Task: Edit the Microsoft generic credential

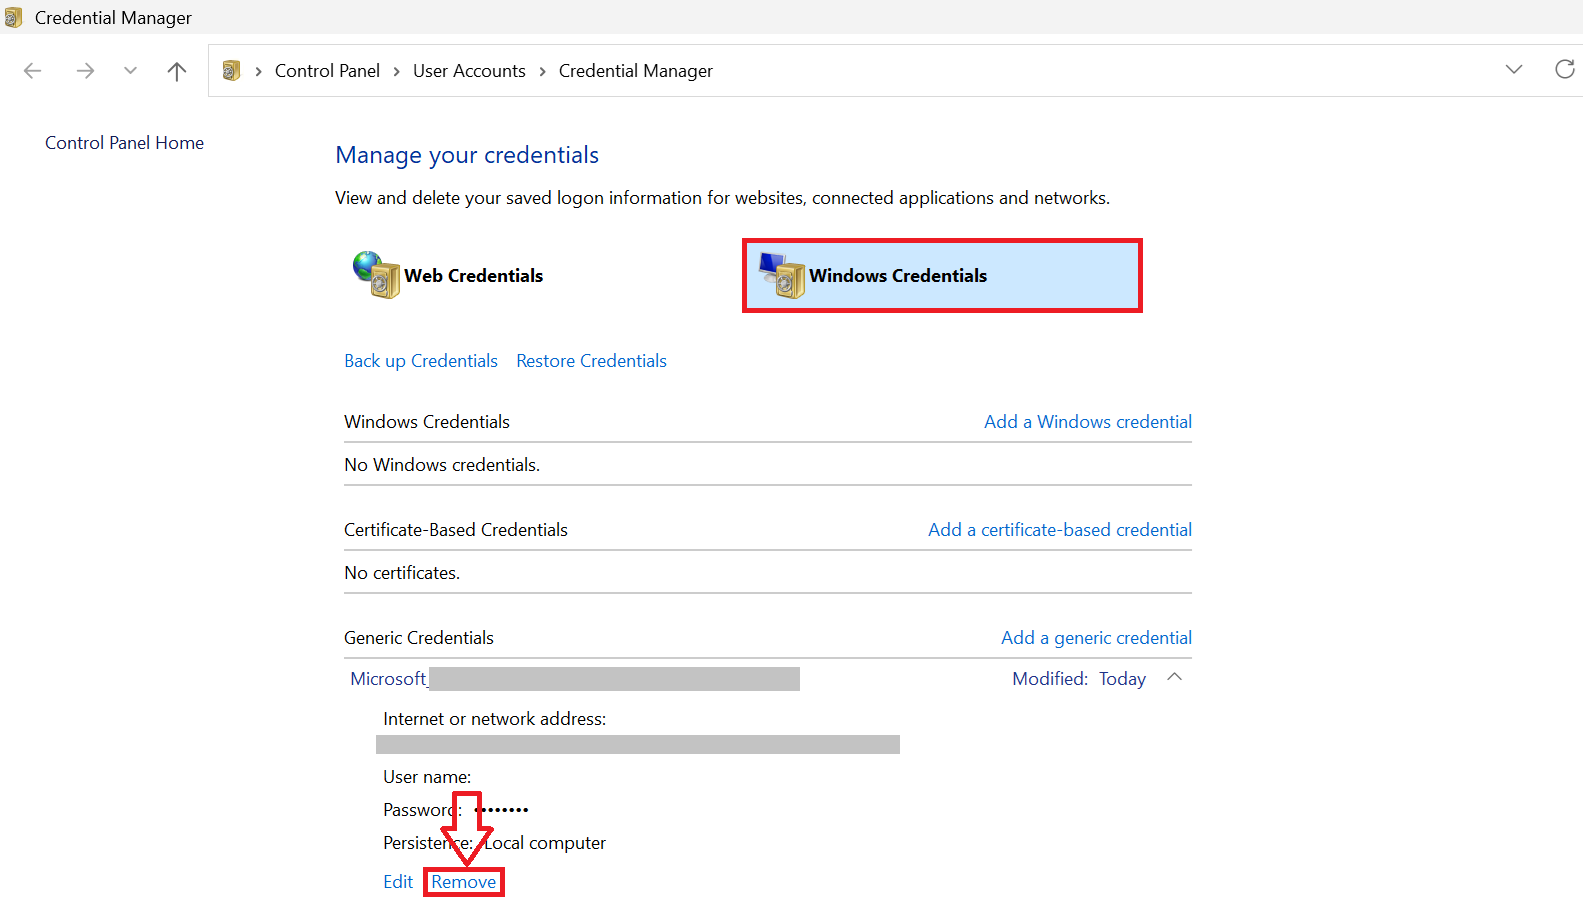Action: pyautogui.click(x=398, y=882)
